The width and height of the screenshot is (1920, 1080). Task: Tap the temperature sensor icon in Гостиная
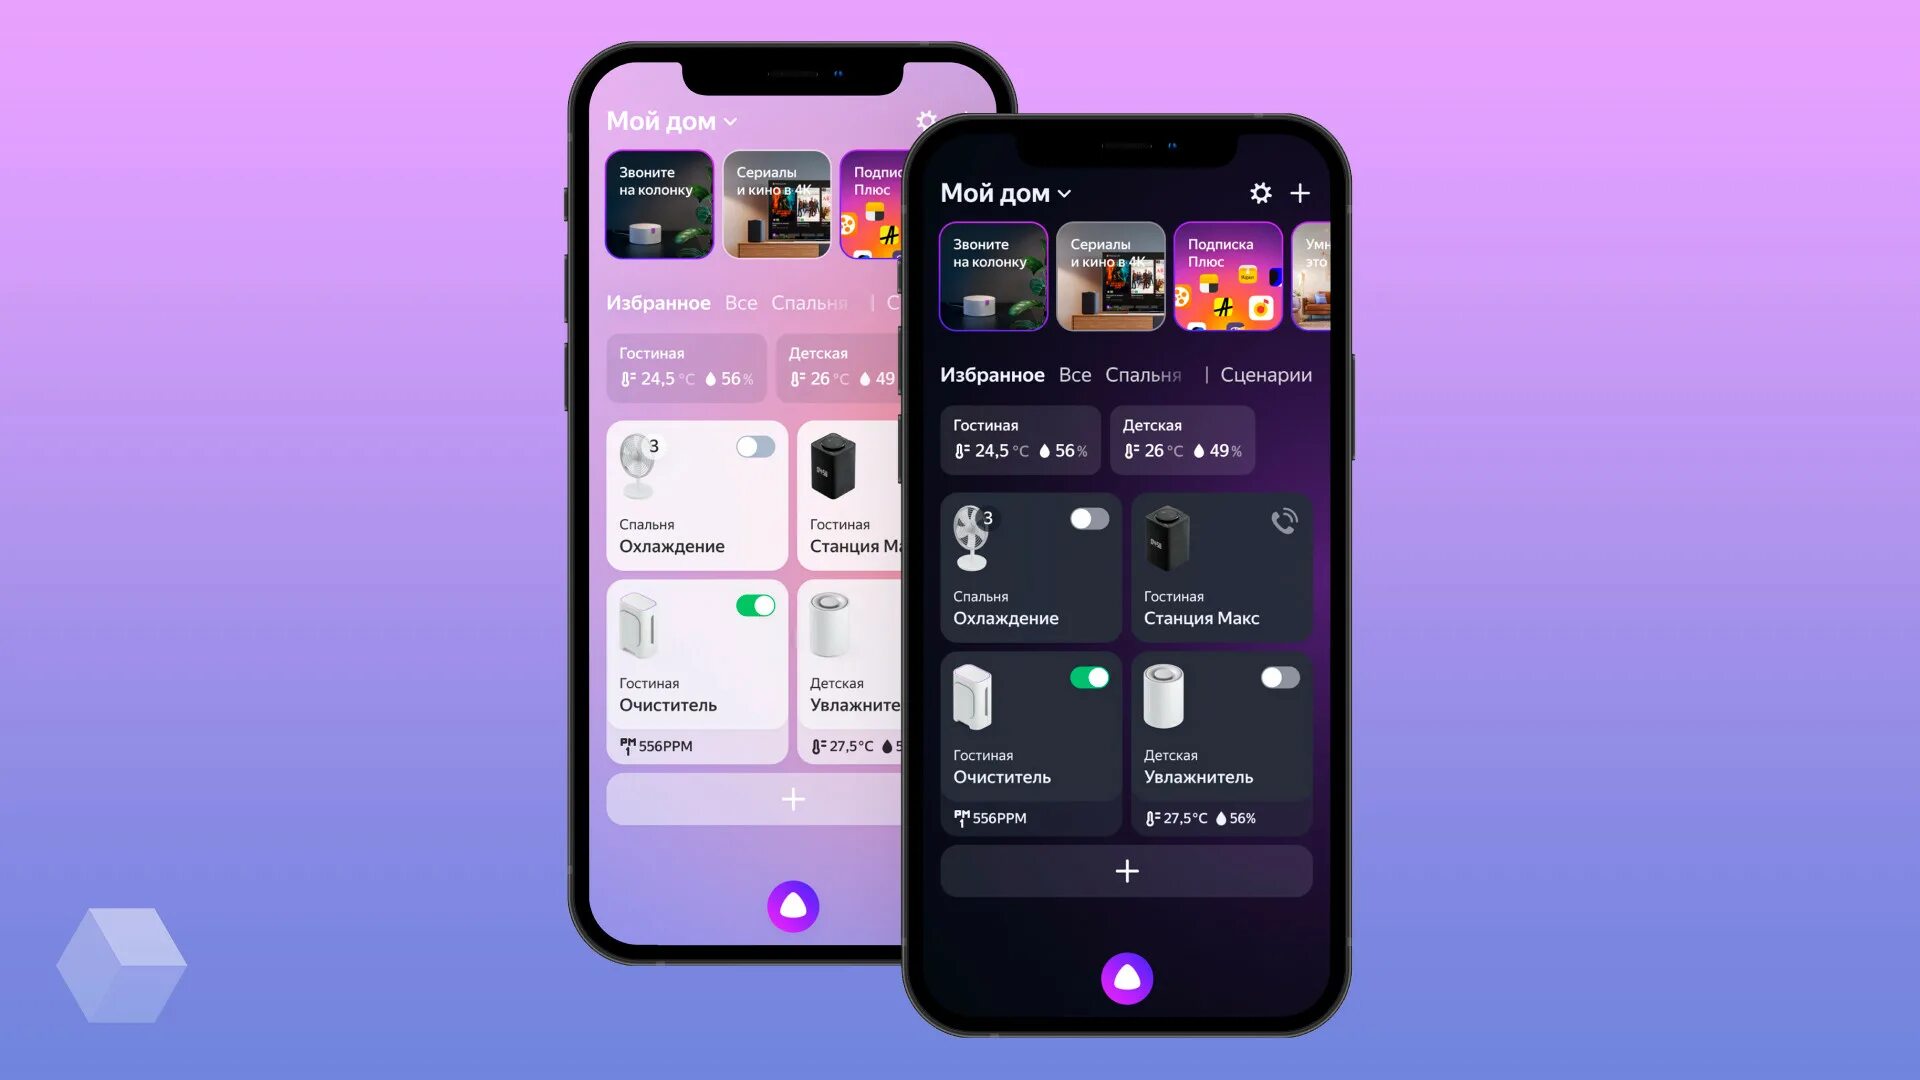pos(960,450)
